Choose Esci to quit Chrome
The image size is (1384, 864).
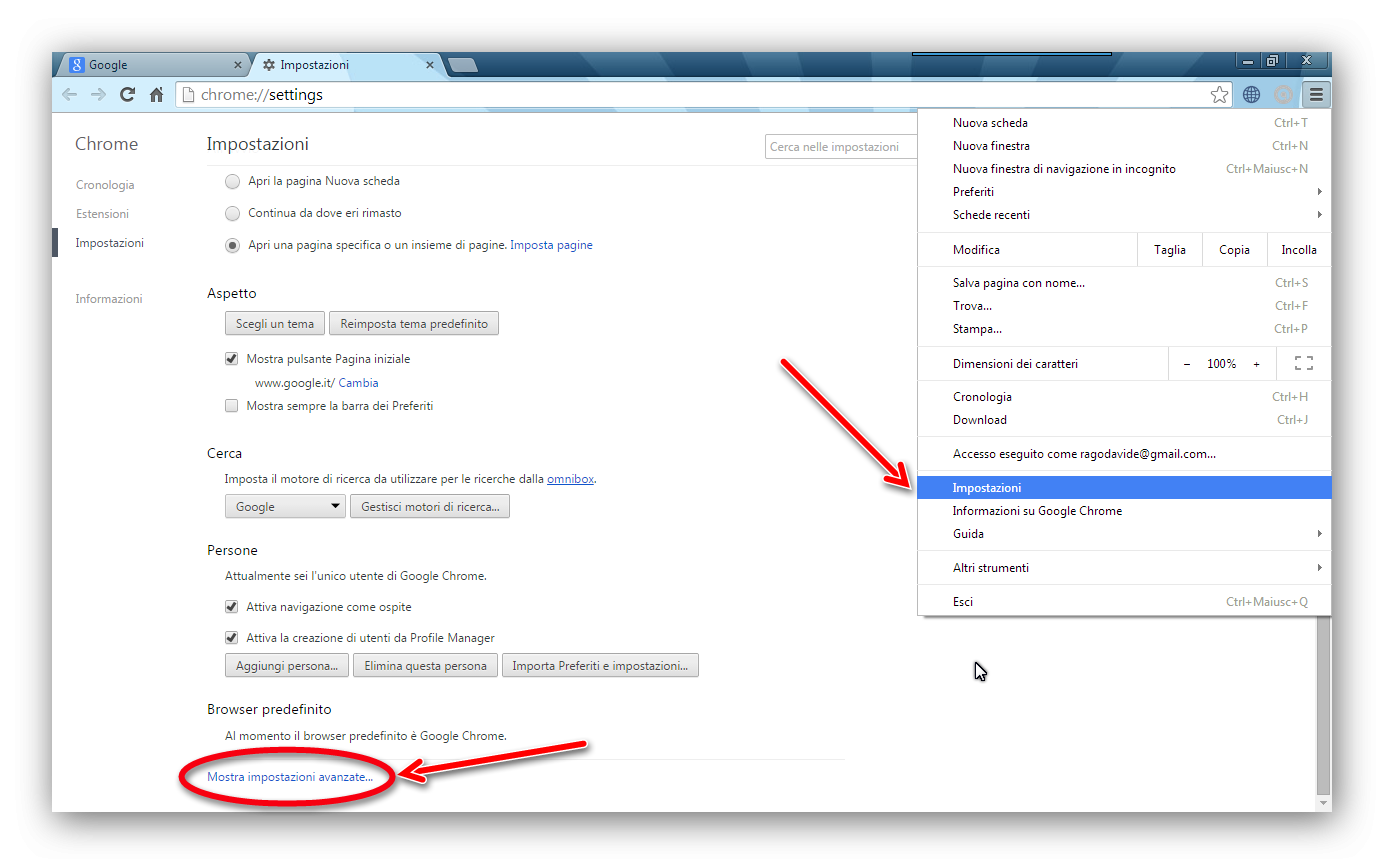coord(1124,602)
